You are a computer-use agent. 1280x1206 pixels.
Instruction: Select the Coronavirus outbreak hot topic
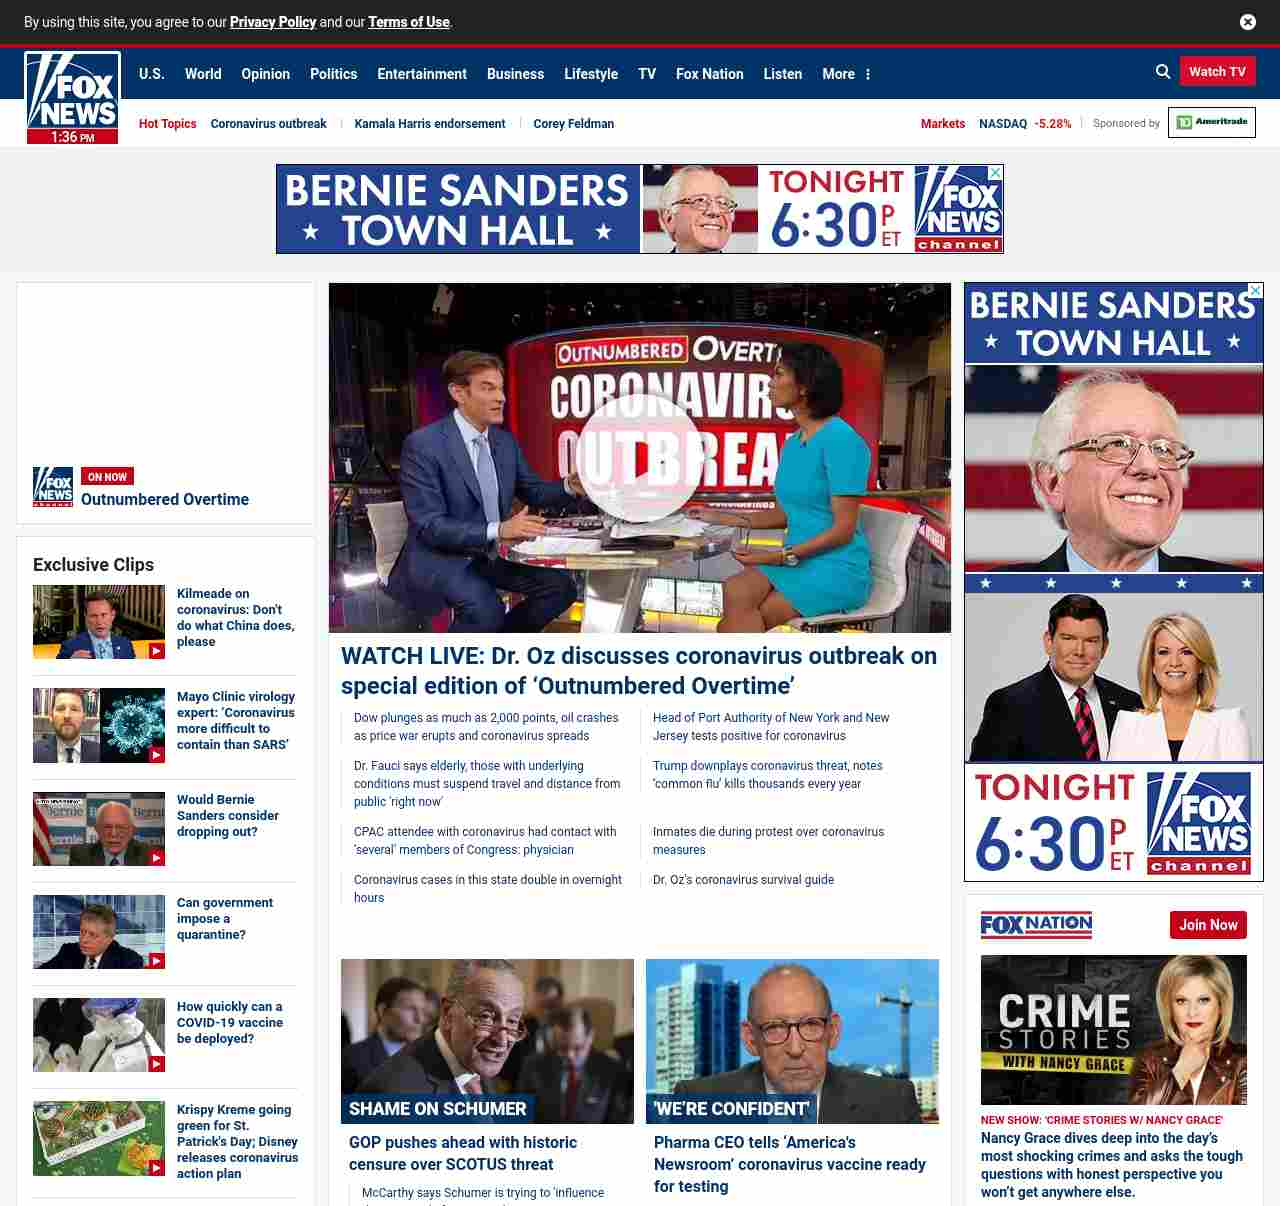pyautogui.click(x=268, y=124)
